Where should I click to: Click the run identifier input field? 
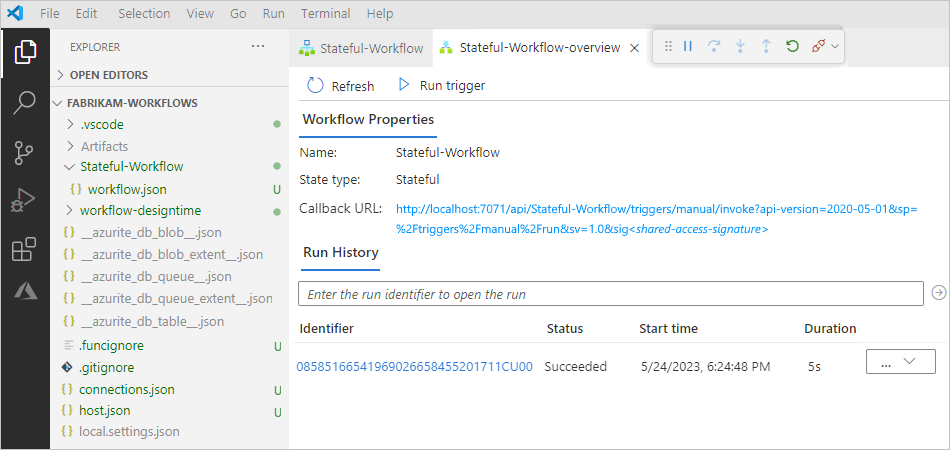611,294
